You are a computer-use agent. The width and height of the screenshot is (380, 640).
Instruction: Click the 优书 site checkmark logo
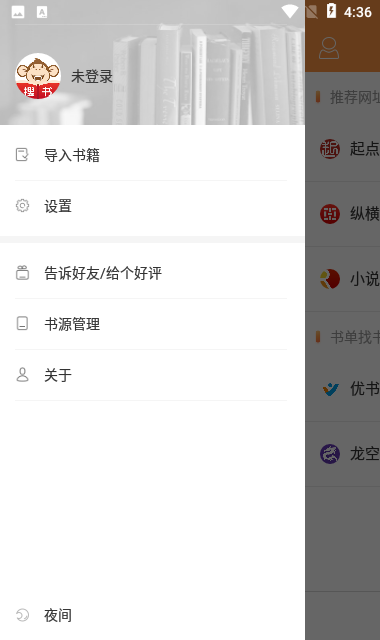[x=330, y=389]
